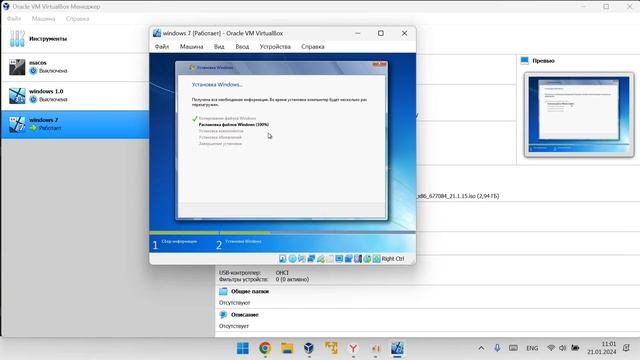Click the Инструменты tools icon in Manager
This screenshot has width=640, height=360.
pyautogui.click(x=17, y=39)
